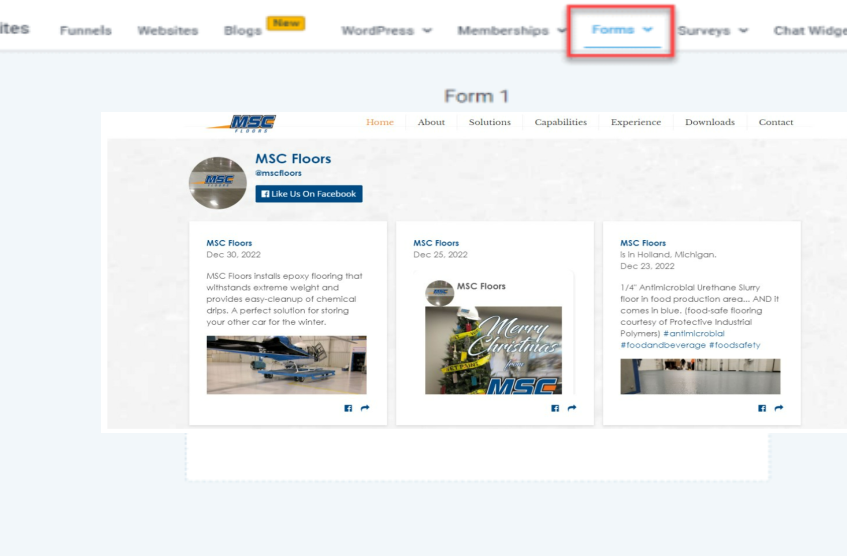Click the Dec 25, 2022 post date
847x556 pixels.
(440, 254)
